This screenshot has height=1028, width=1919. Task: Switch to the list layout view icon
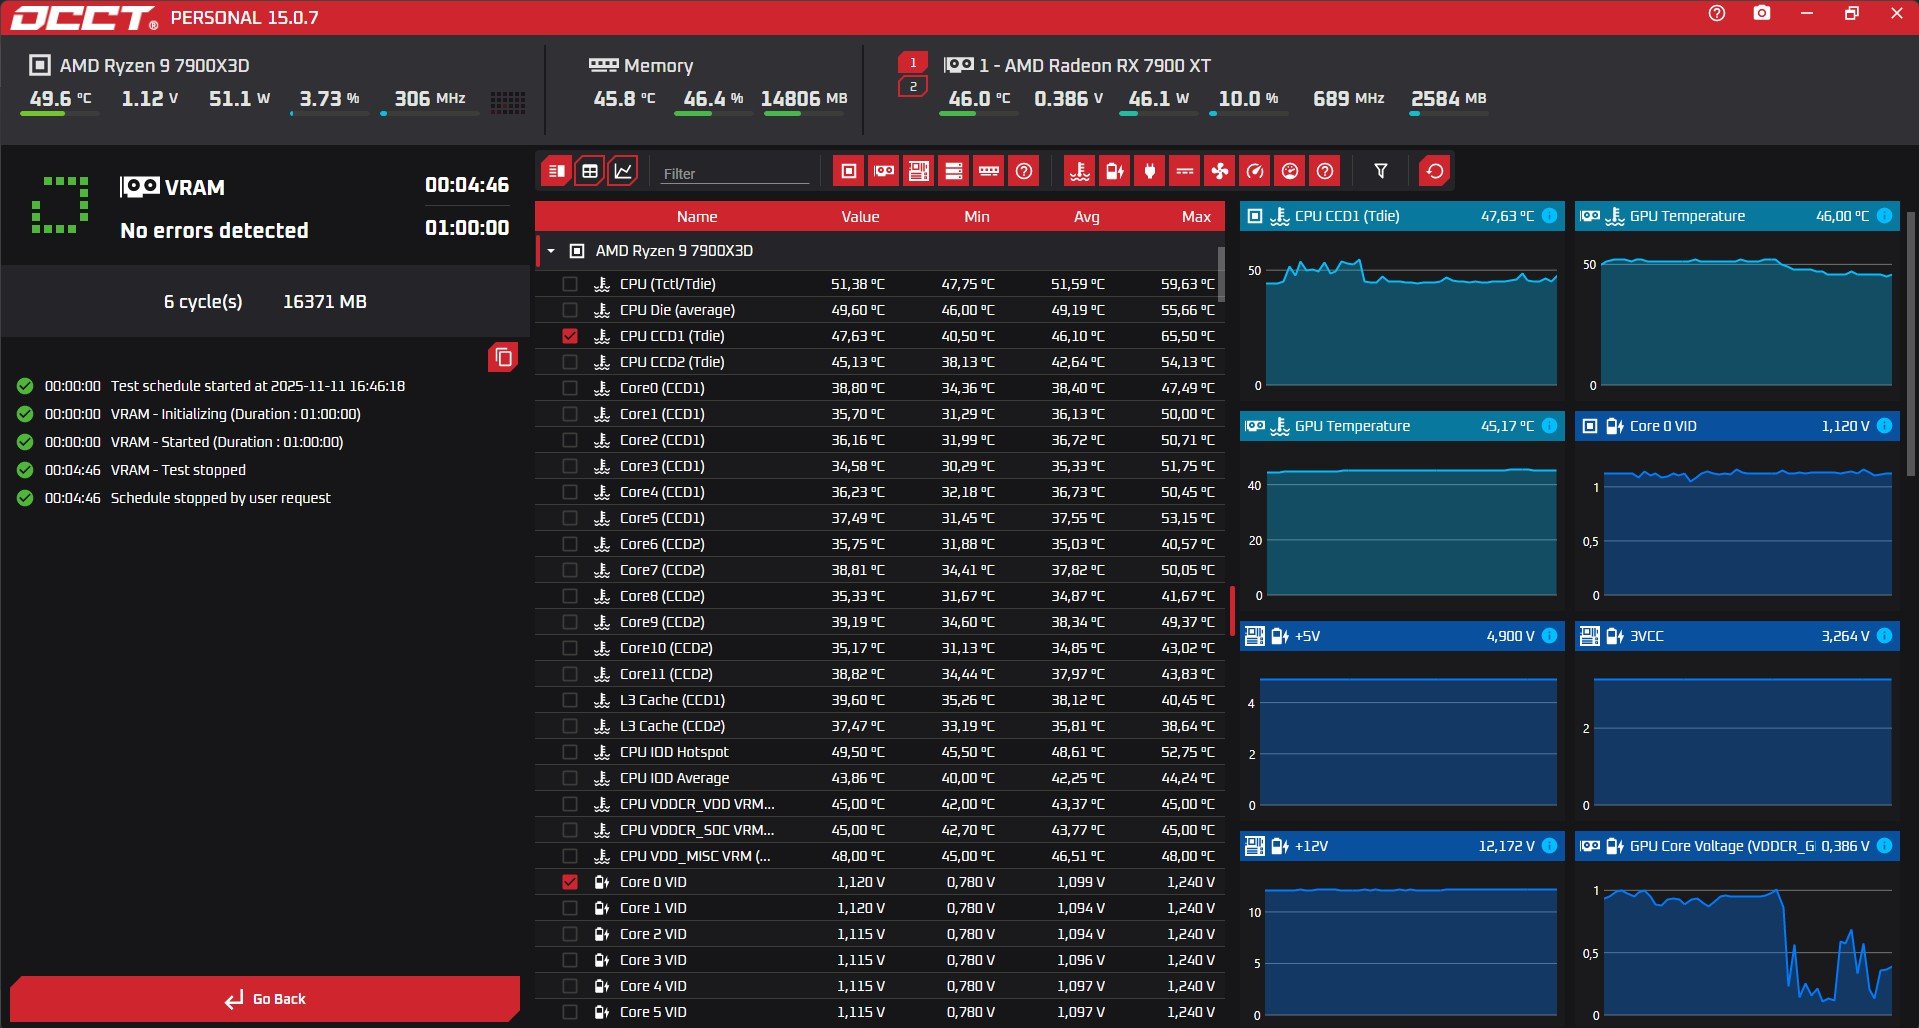click(557, 171)
